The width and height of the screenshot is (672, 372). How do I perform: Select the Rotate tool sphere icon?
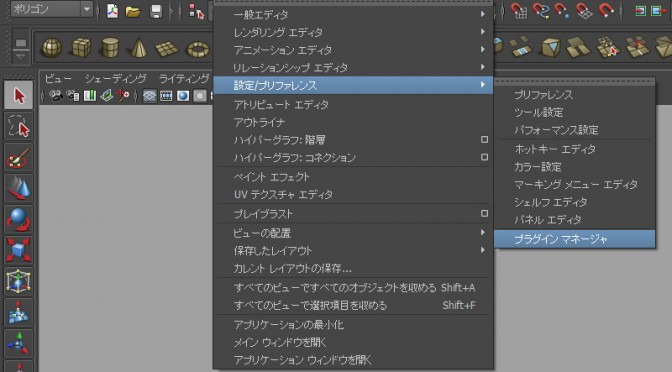pos(18,219)
